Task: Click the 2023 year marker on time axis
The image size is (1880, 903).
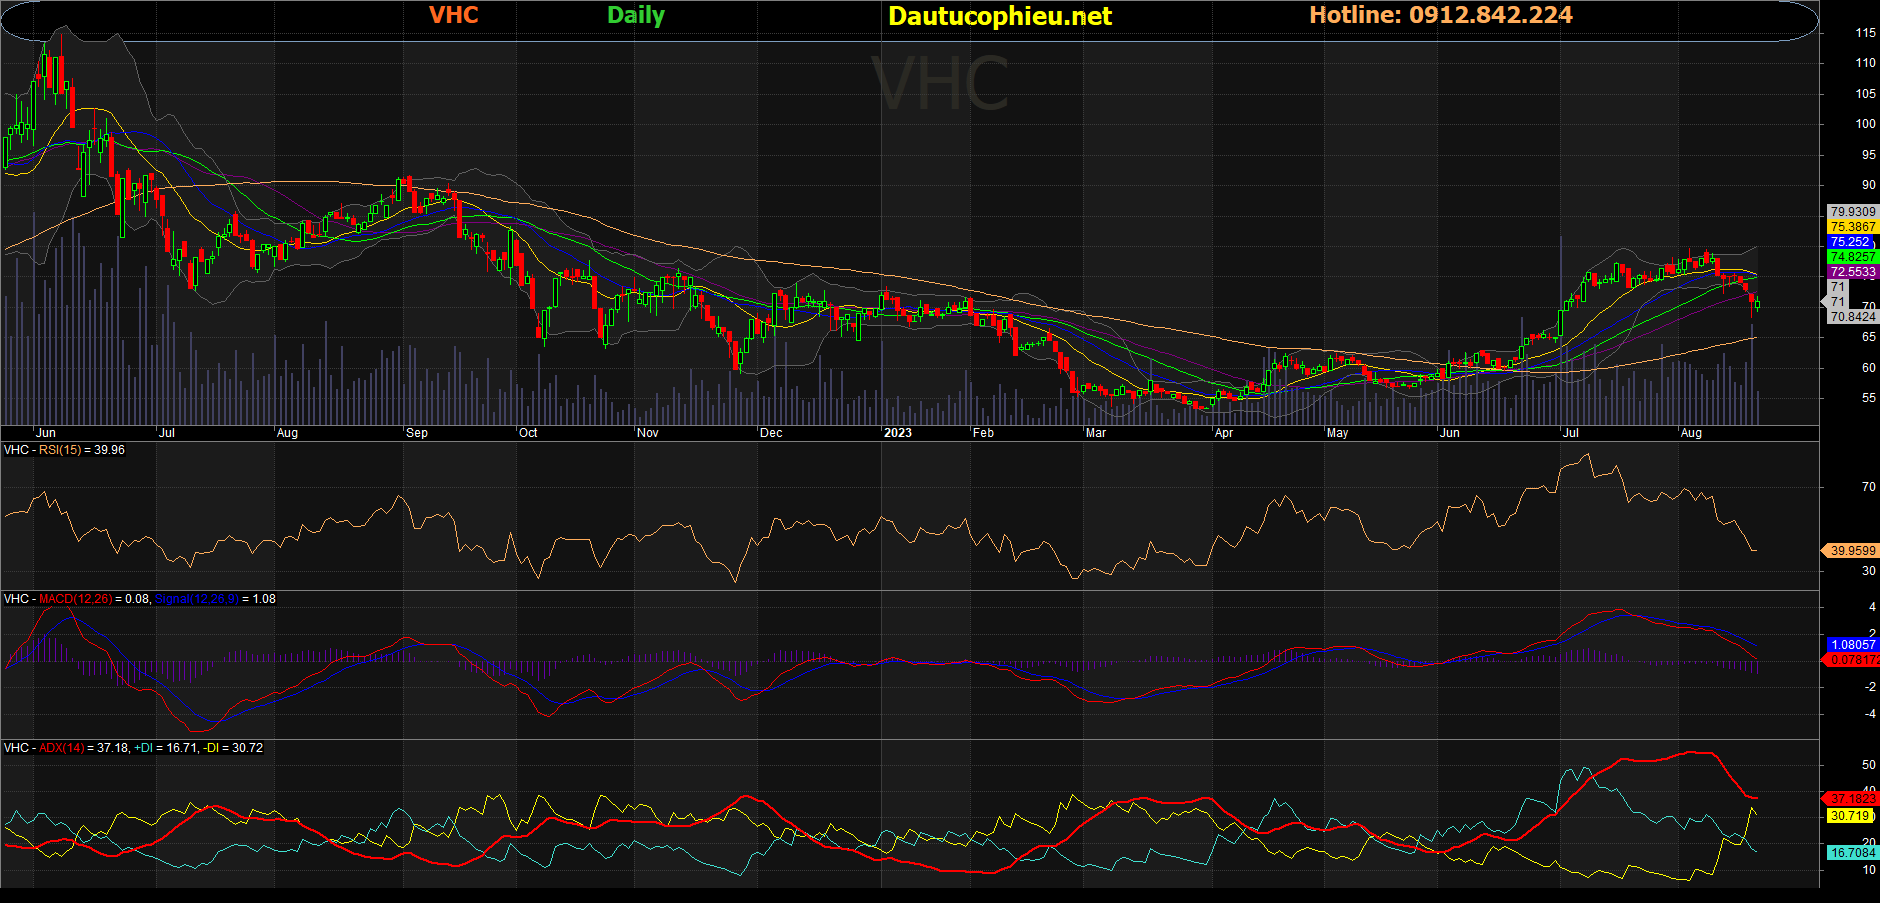Action: point(897,433)
